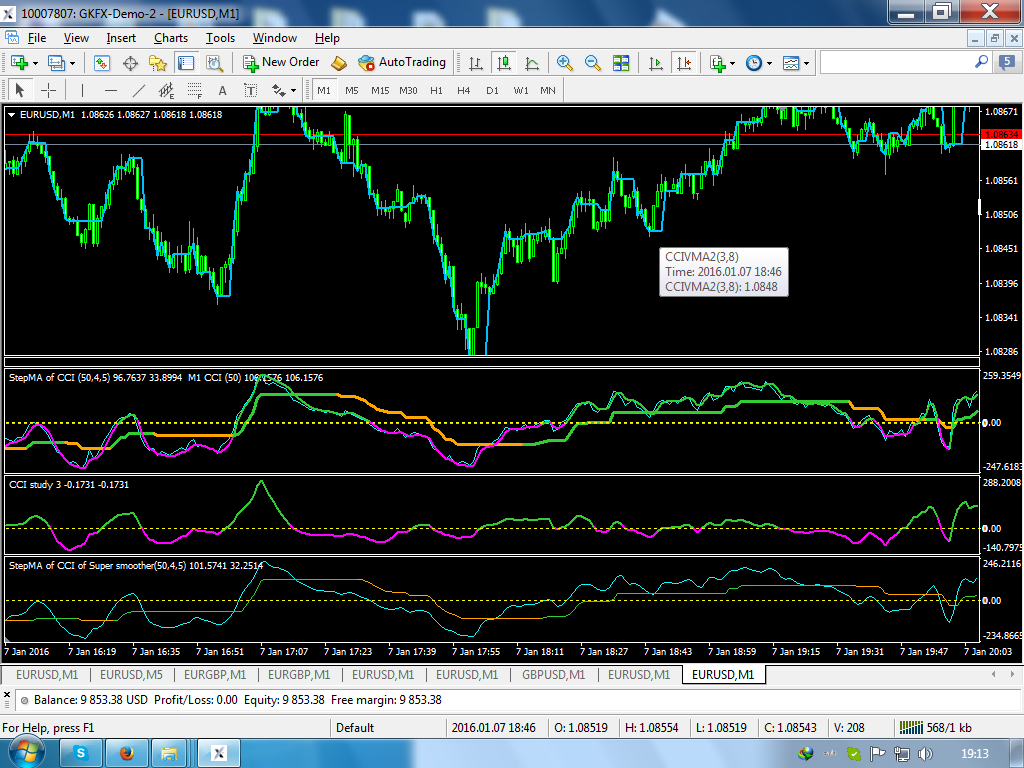This screenshot has height=768, width=1024.
Task: Select the Crosshair cursor tool
Action: point(48,91)
